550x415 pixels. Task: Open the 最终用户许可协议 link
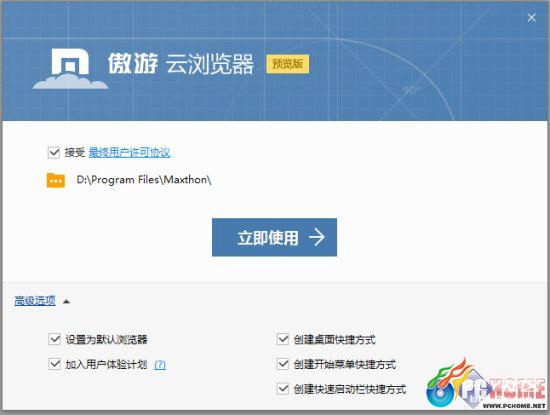click(129, 153)
